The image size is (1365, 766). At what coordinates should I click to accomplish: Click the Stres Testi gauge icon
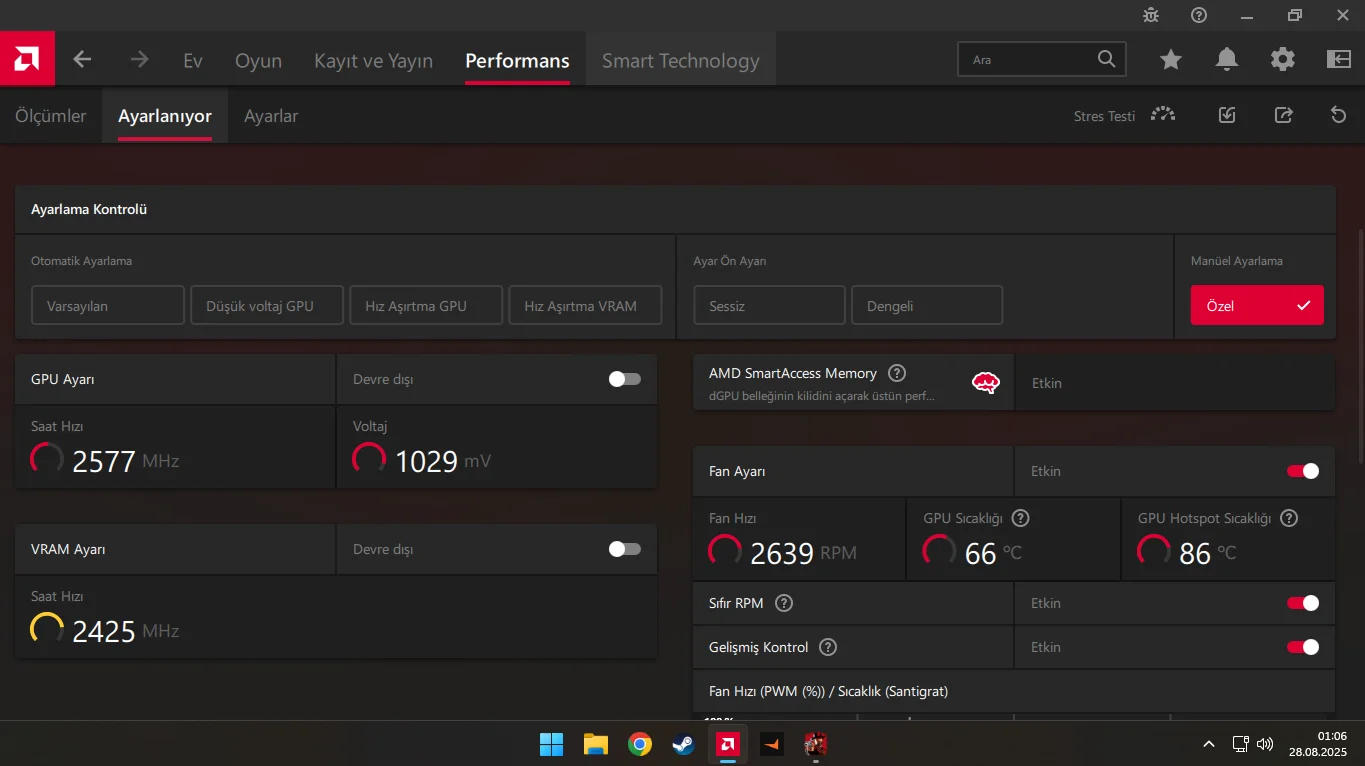point(1163,115)
